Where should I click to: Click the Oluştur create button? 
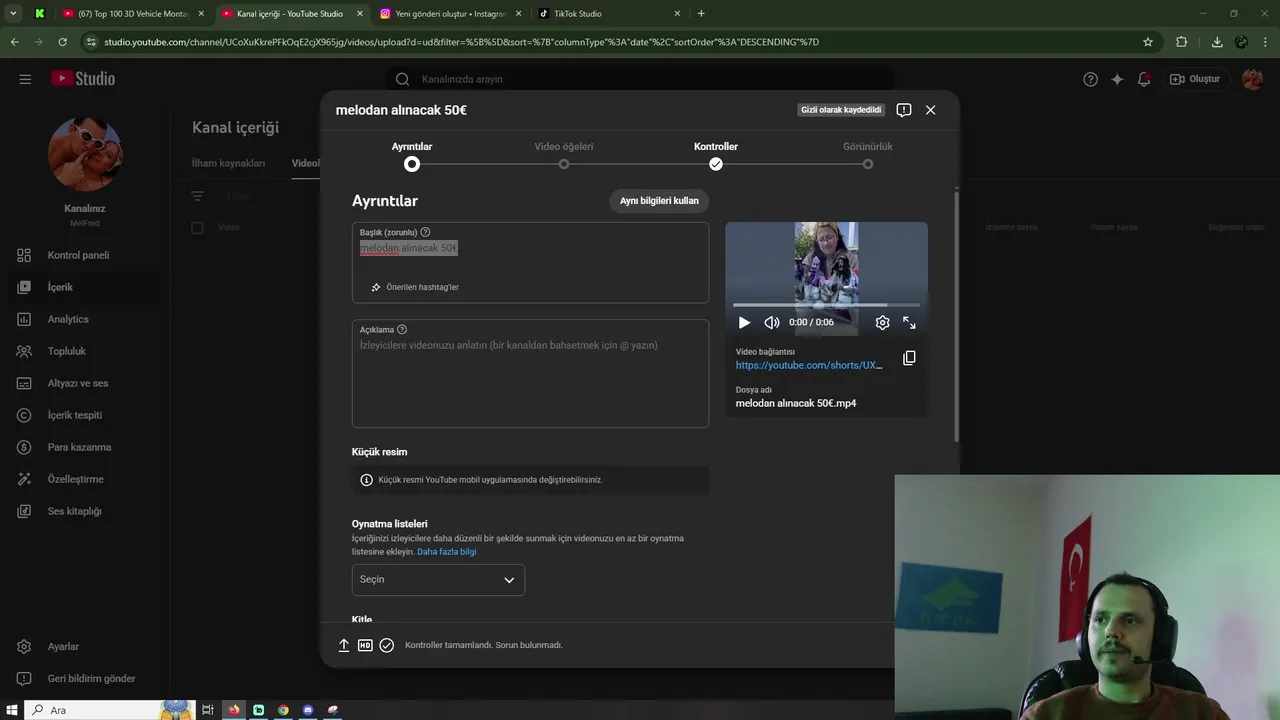point(1195,79)
